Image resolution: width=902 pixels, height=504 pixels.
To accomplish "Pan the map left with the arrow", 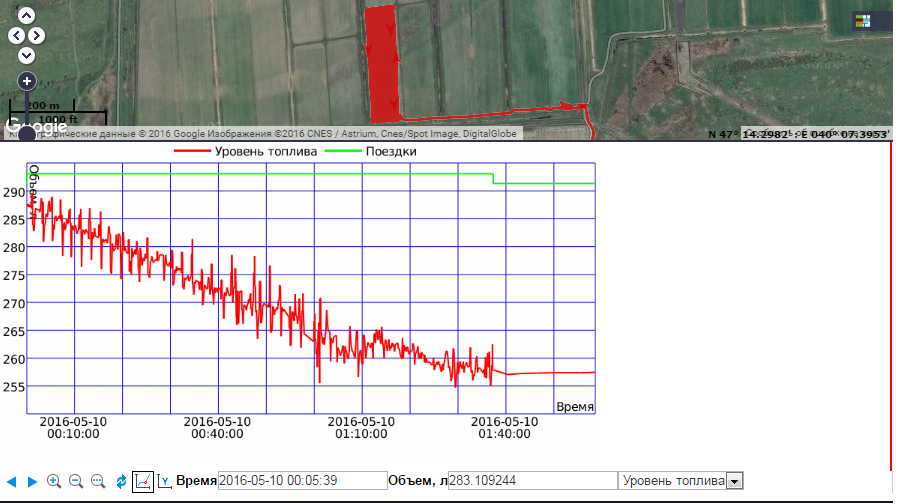I will click(x=16, y=35).
